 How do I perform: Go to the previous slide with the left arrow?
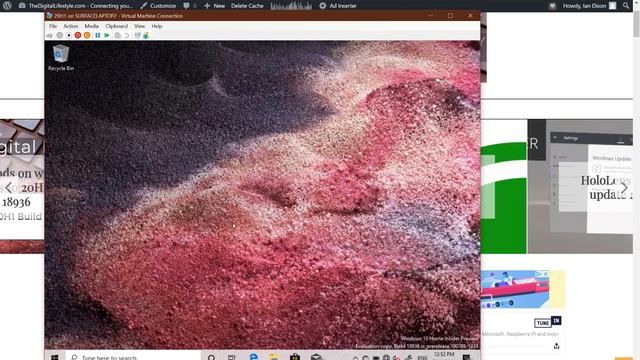coord(9,187)
